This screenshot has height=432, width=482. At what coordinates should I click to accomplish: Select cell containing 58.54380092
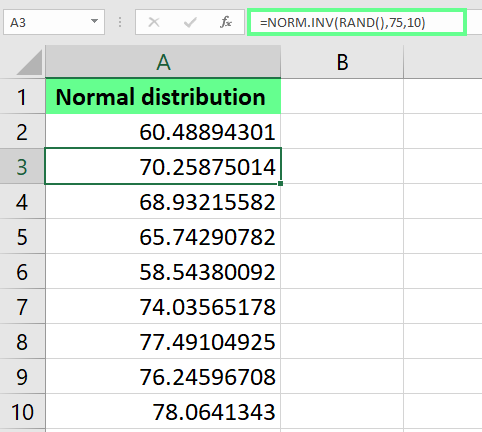[x=163, y=272]
